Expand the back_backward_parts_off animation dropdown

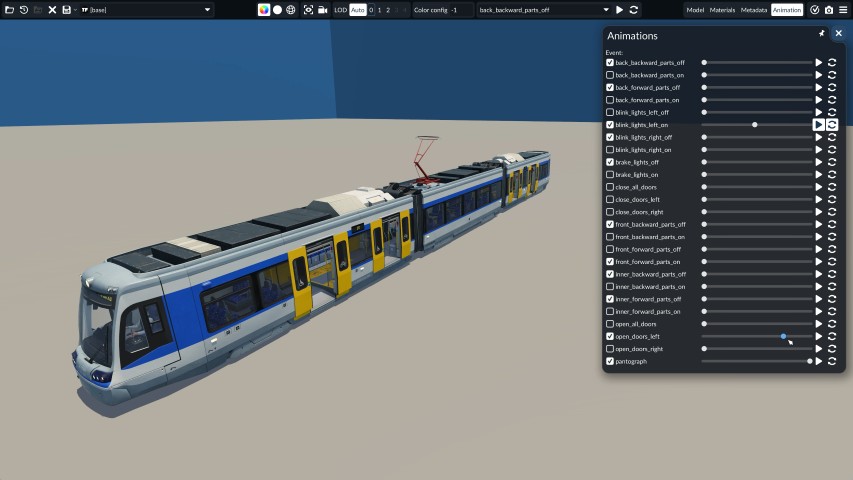click(543, 10)
